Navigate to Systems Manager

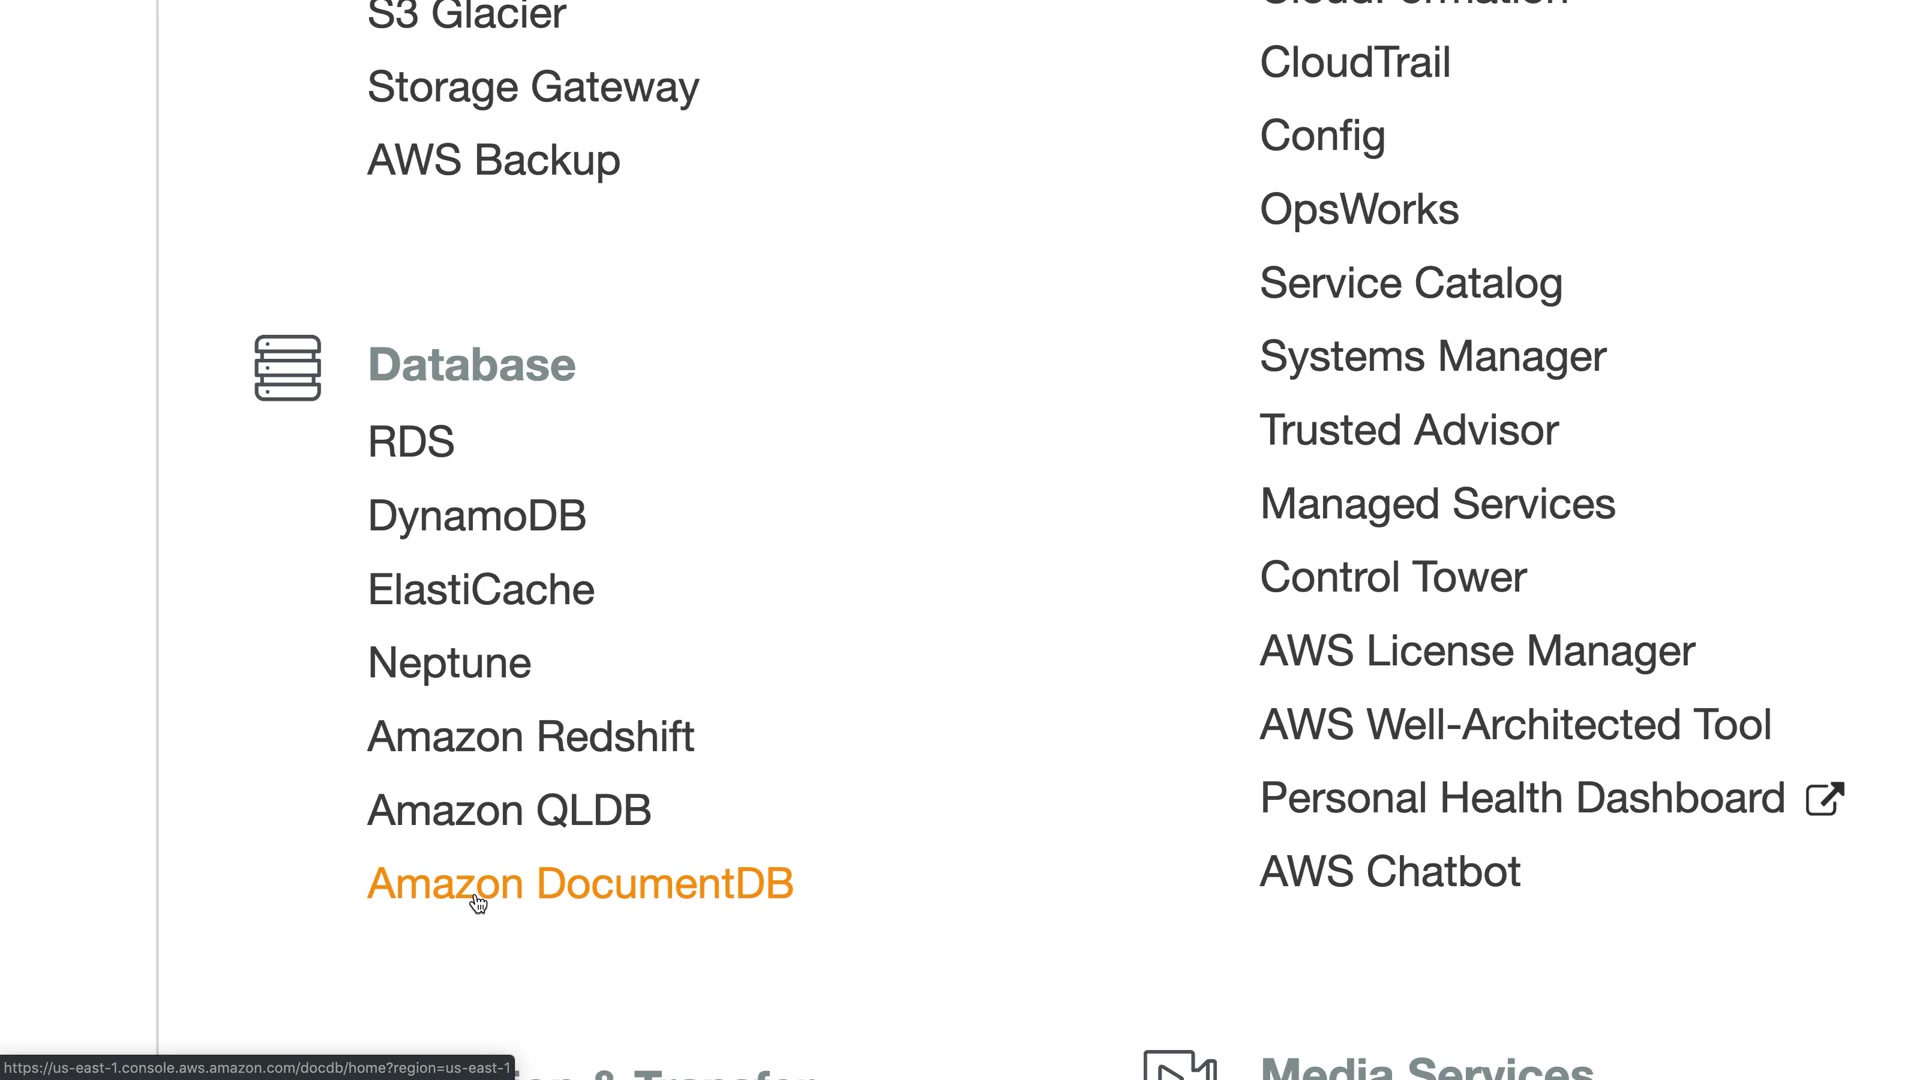point(1432,357)
